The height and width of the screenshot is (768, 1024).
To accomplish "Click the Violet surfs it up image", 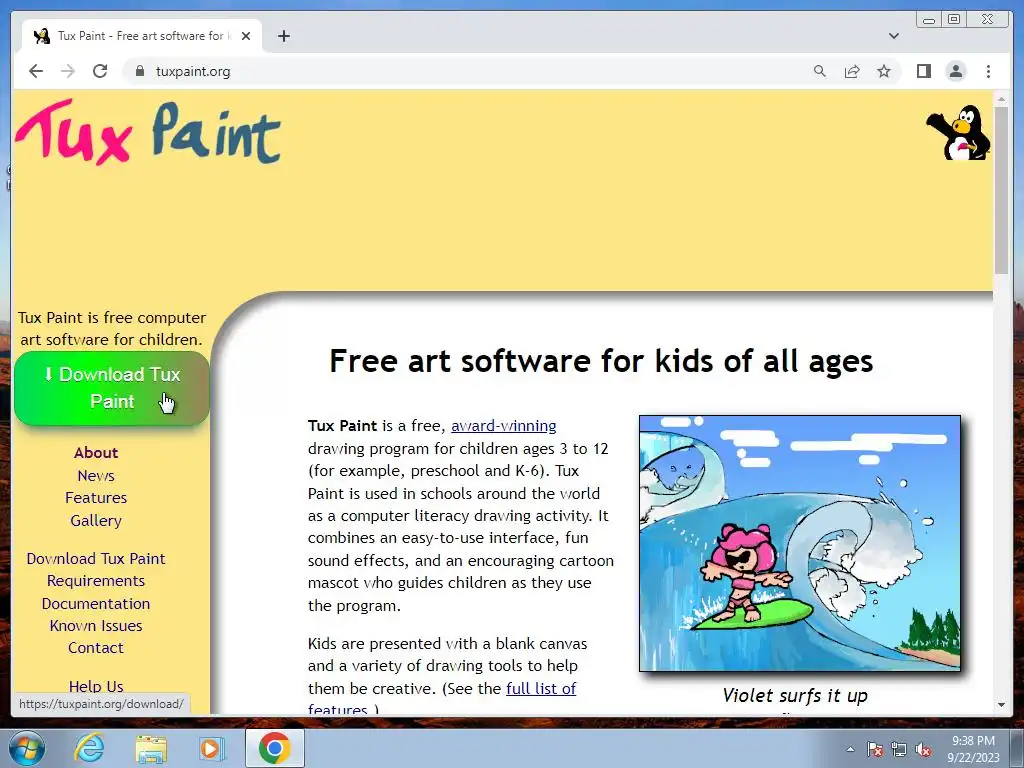I will (x=800, y=543).
